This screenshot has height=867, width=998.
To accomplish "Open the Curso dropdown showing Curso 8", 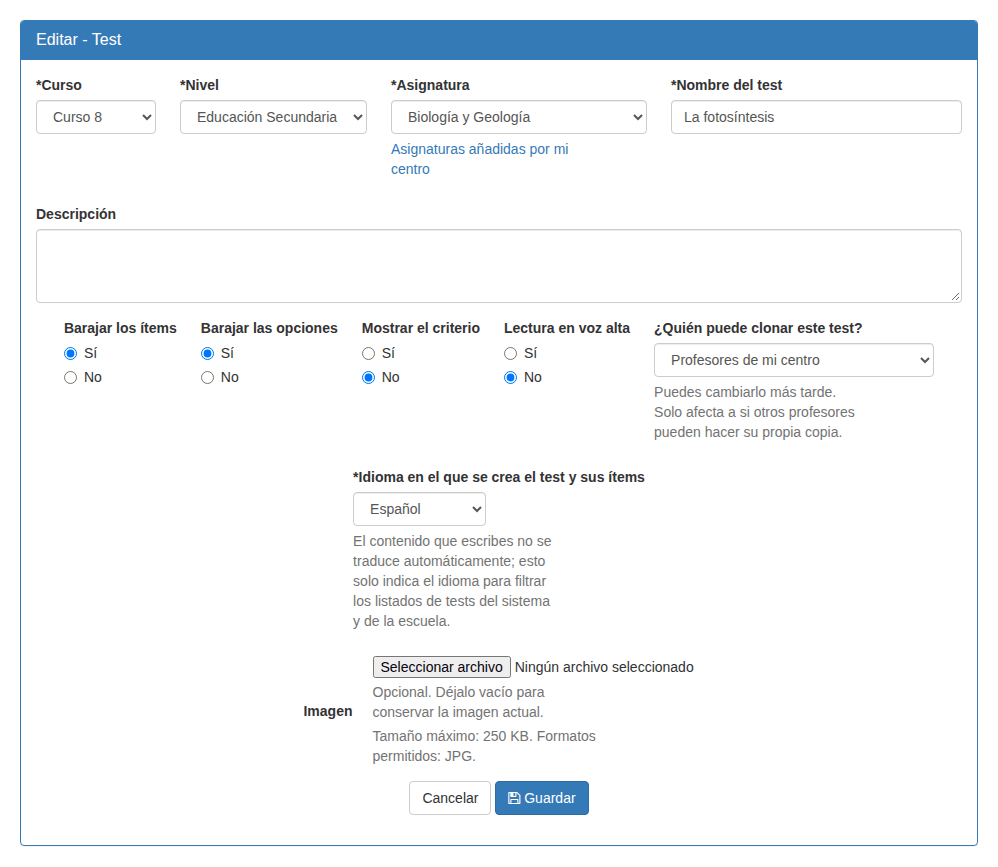I will [96, 117].
